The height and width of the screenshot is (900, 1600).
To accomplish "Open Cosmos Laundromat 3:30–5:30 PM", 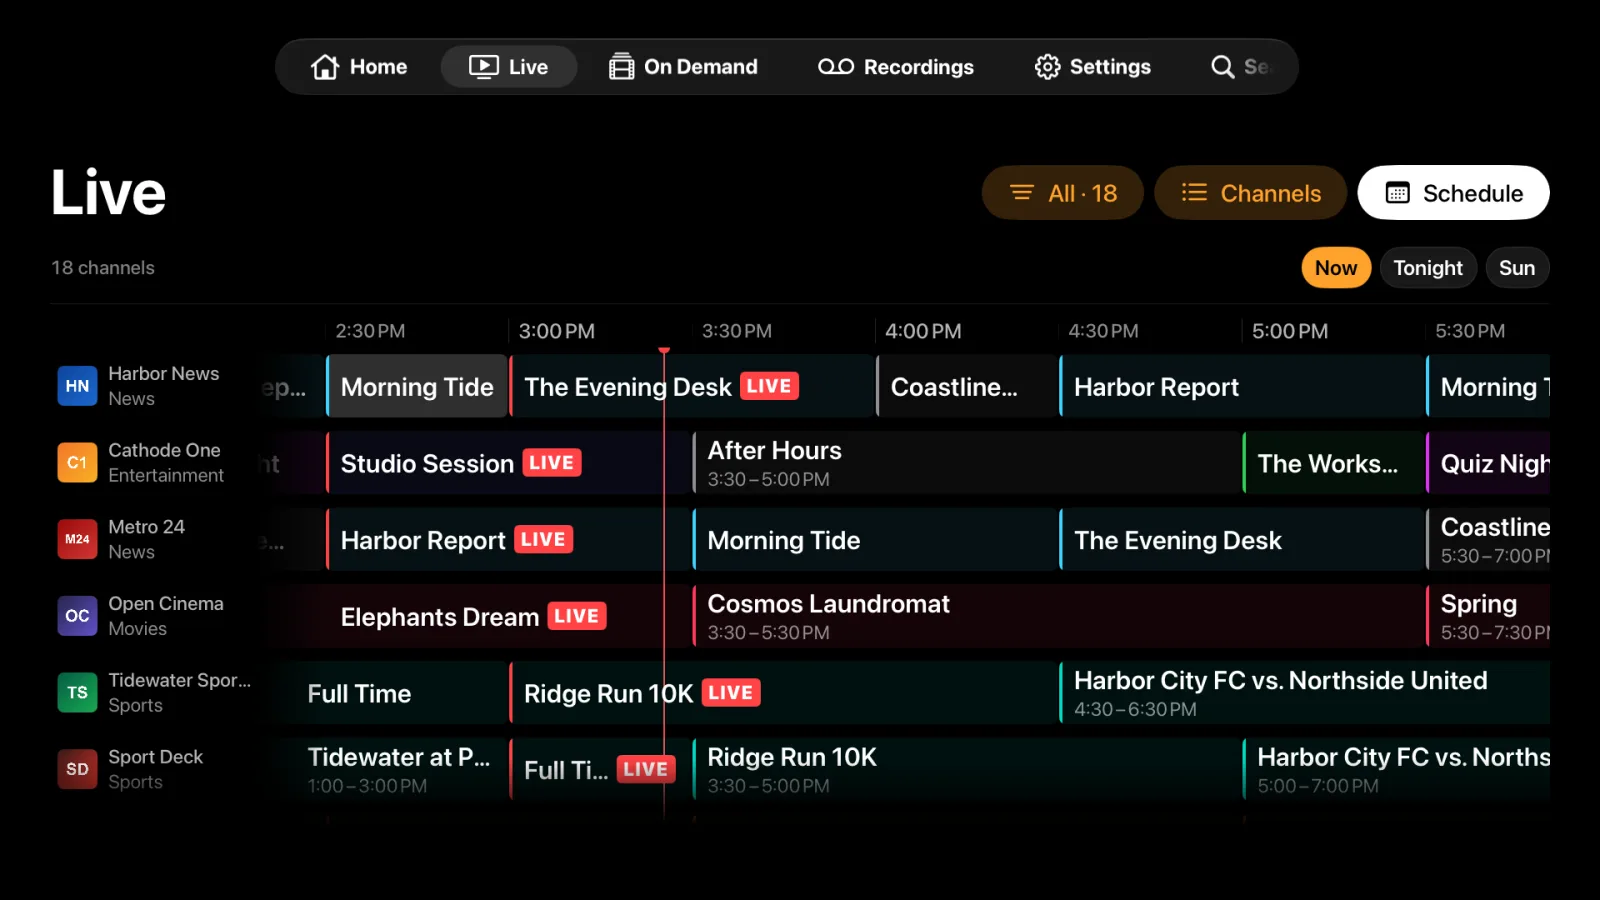I will 1058,616.
